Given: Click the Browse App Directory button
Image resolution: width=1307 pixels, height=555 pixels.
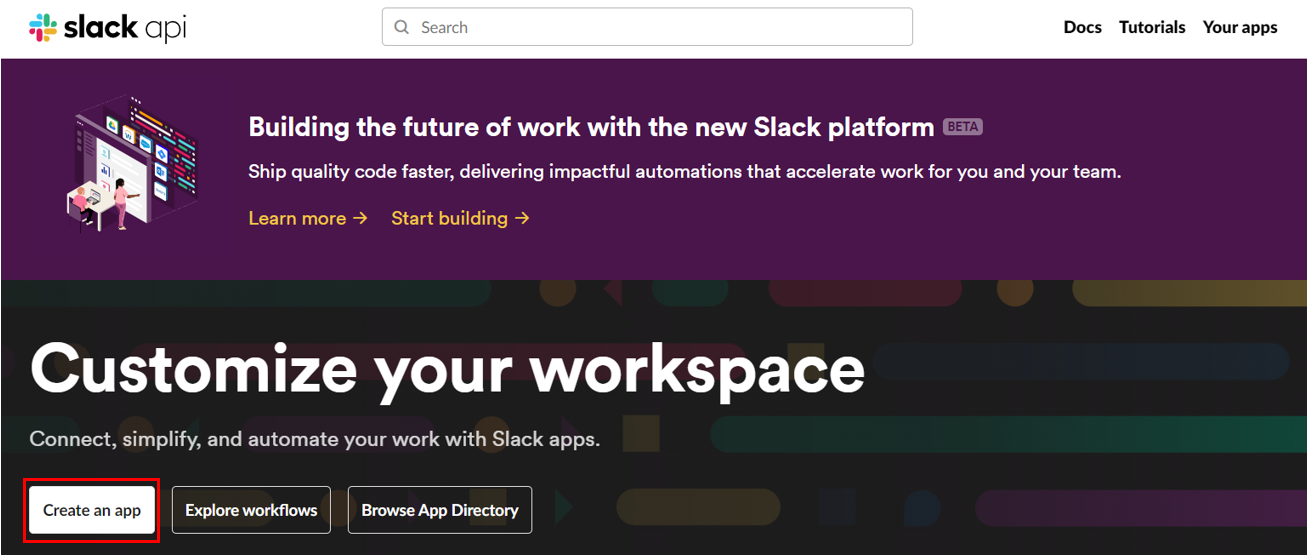Looking at the screenshot, I should point(440,510).
